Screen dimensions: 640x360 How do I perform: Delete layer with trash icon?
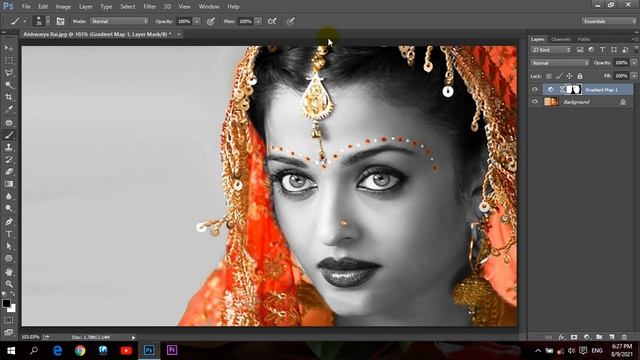624,337
